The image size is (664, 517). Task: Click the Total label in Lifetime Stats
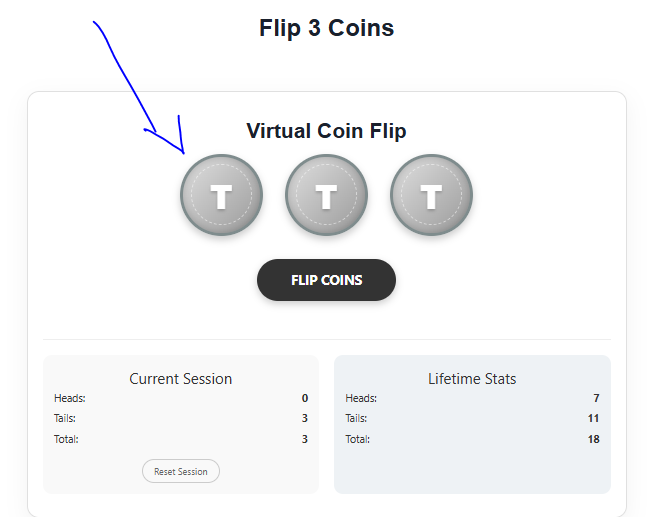357,439
